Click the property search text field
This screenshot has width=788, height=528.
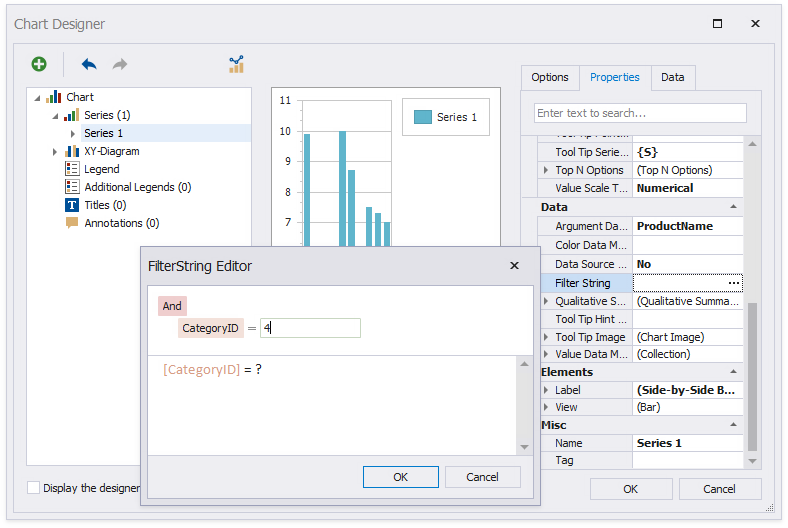[x=640, y=113]
